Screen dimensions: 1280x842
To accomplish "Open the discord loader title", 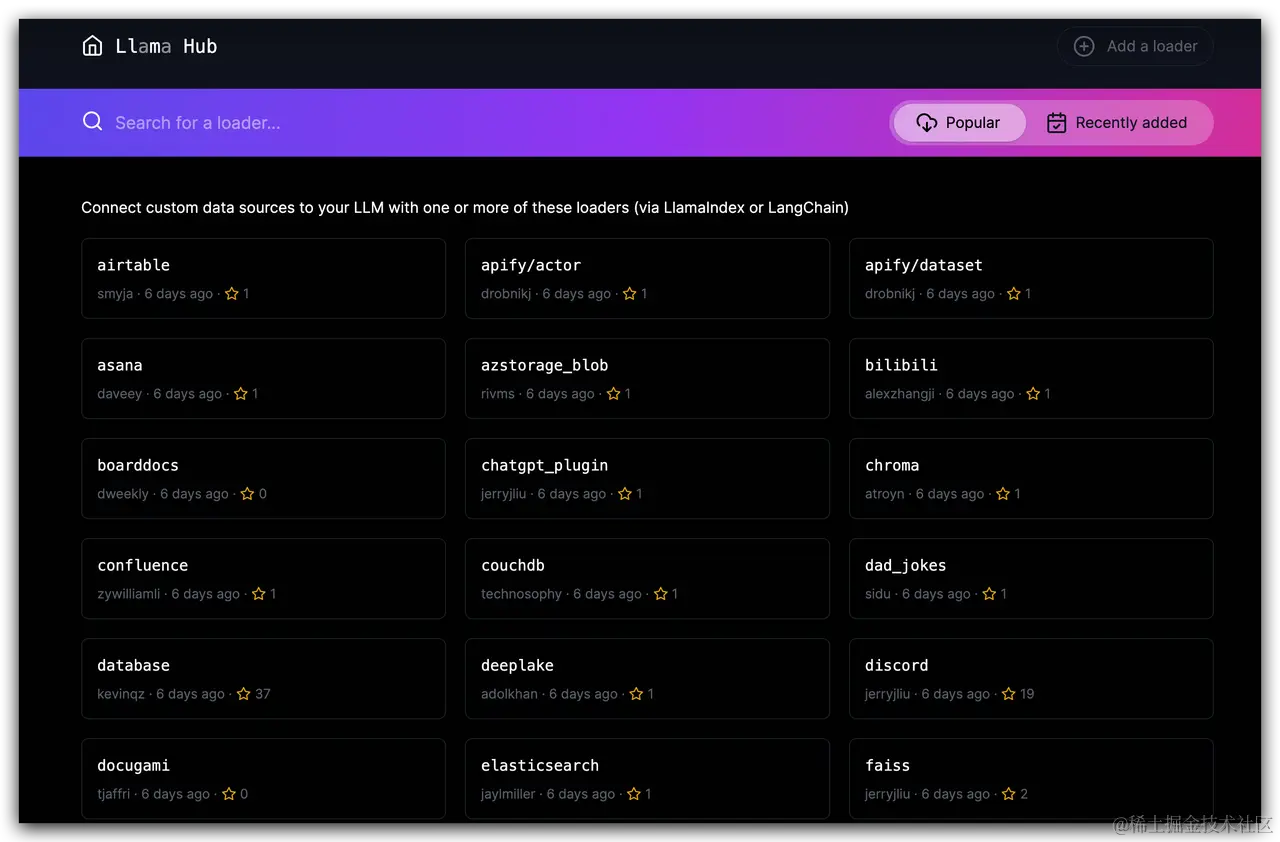I will [x=897, y=665].
